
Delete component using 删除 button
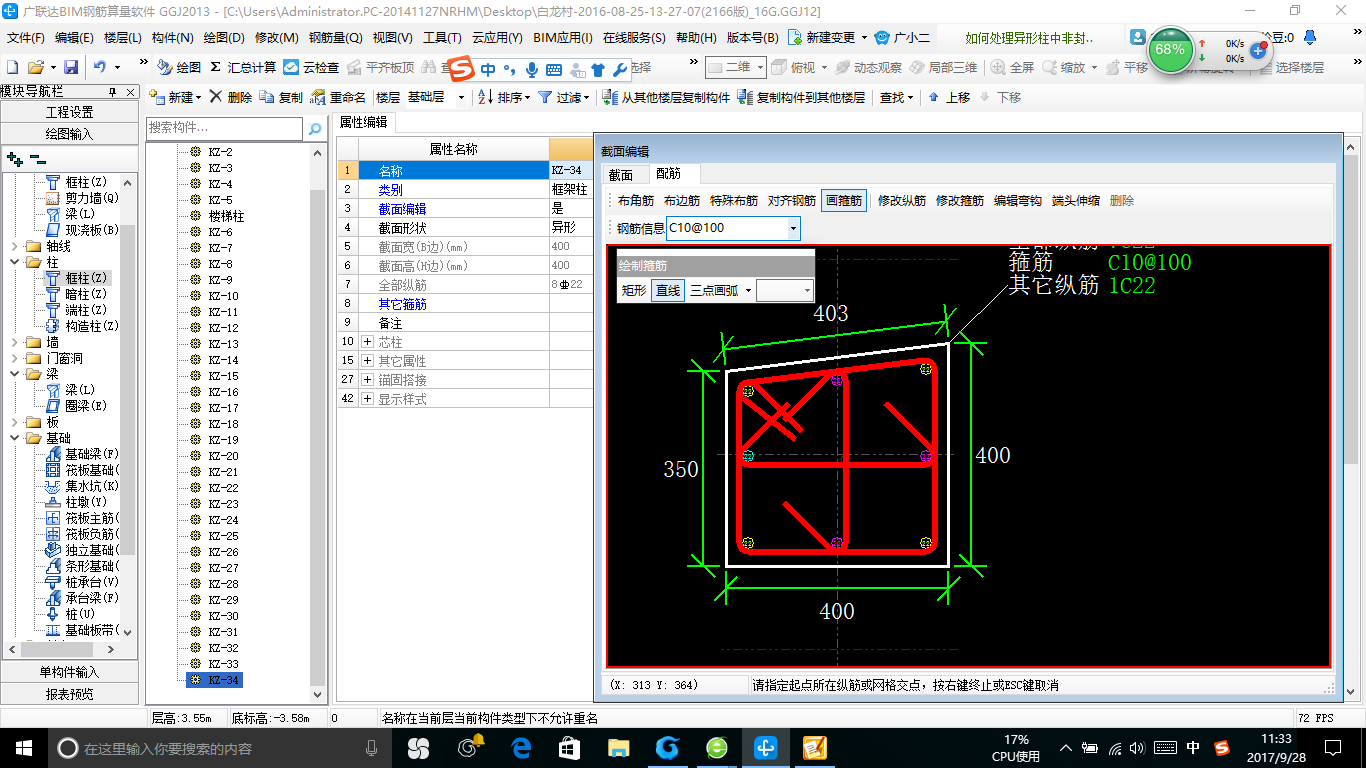(x=231, y=98)
